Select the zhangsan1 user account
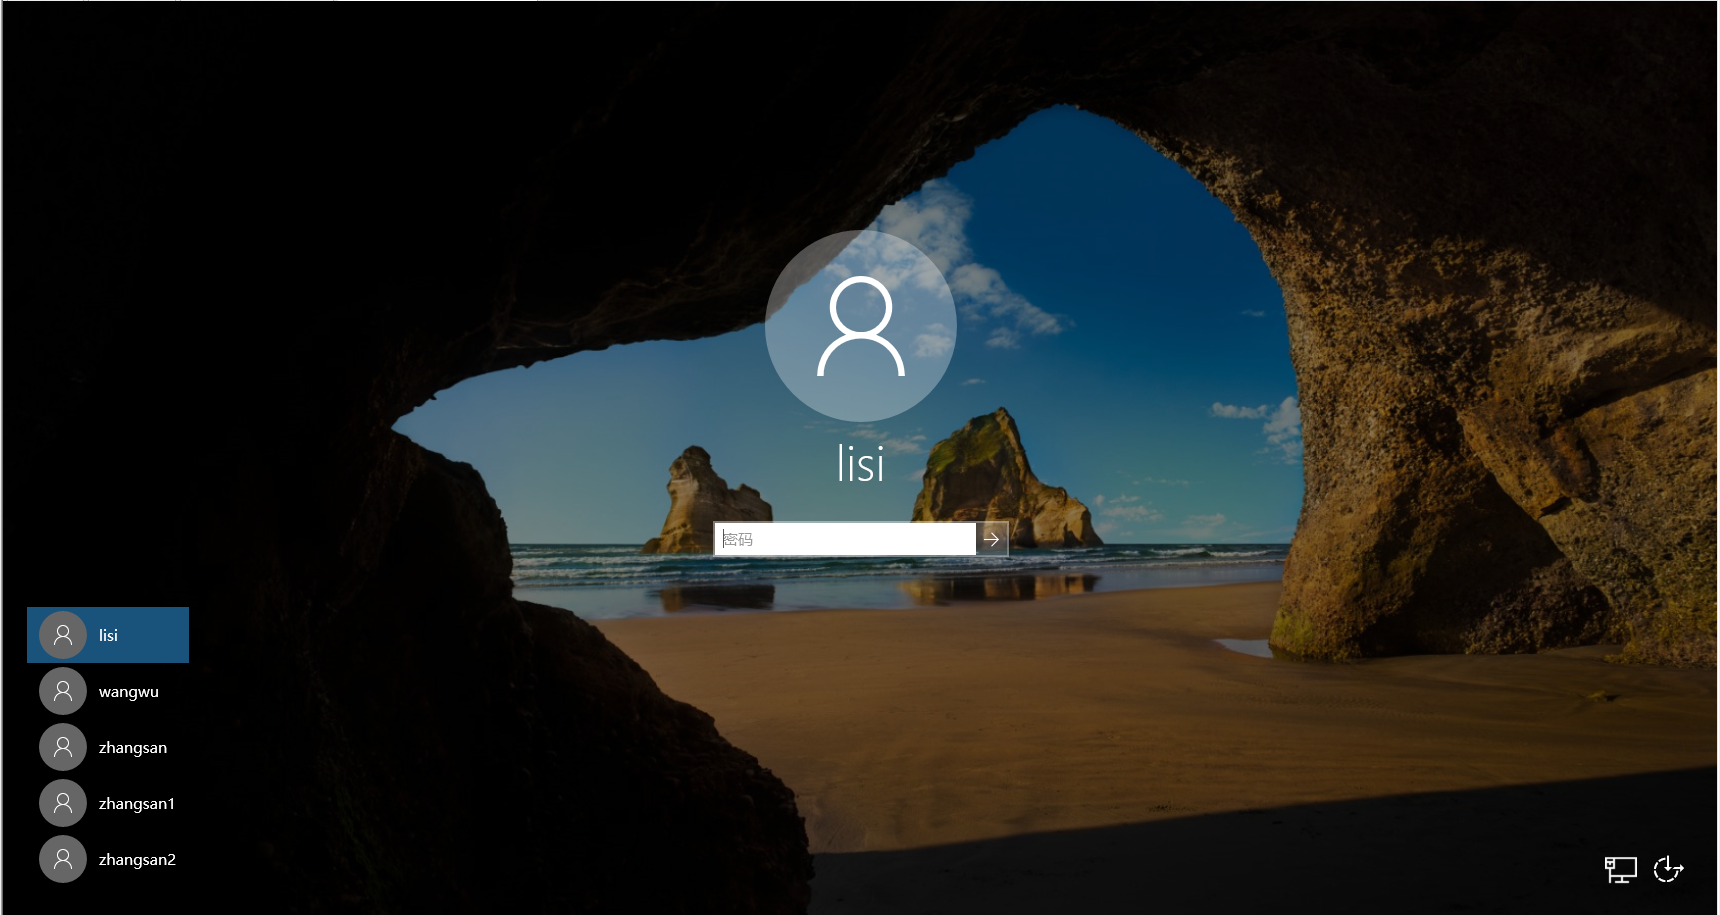1720x915 pixels. [x=108, y=803]
